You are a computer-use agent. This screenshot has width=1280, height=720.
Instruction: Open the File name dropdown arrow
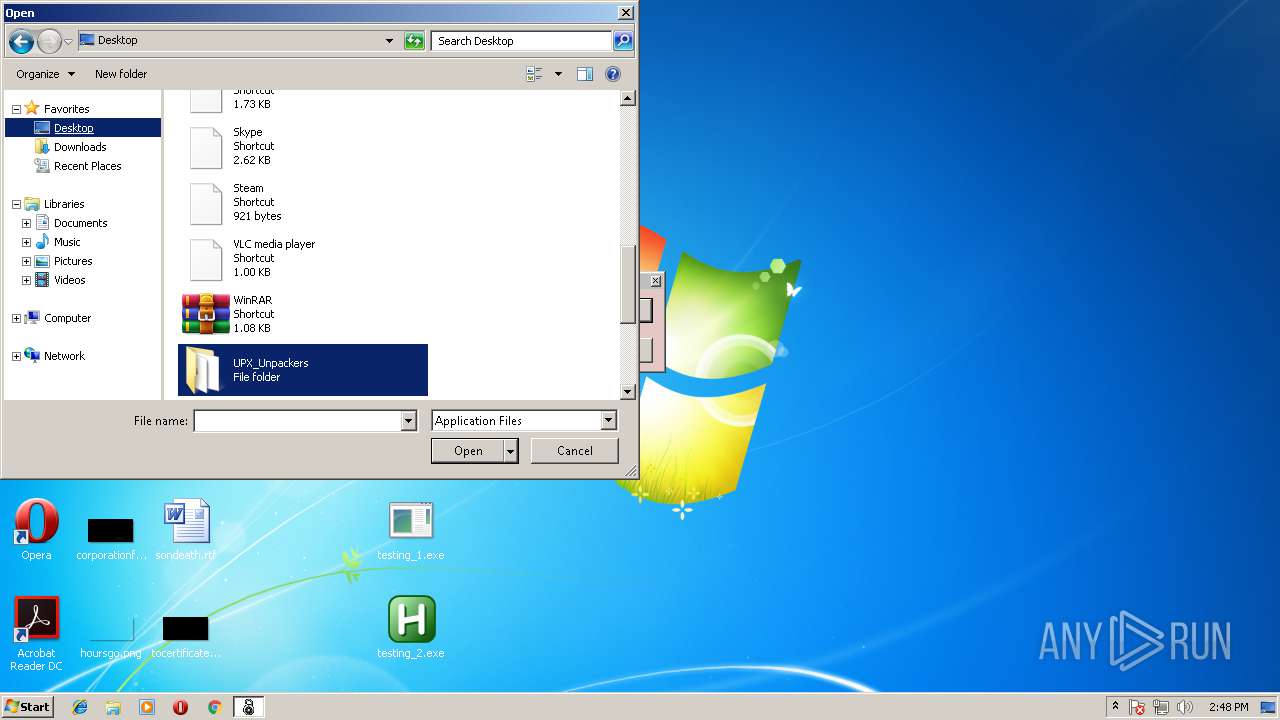[408, 421]
